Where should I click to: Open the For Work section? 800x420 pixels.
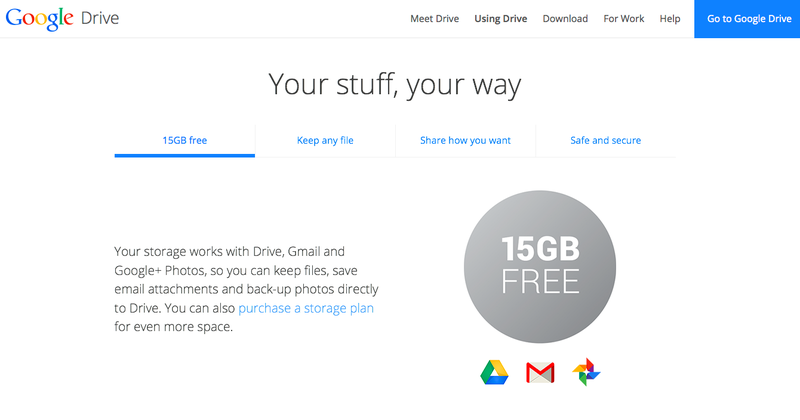click(x=623, y=19)
